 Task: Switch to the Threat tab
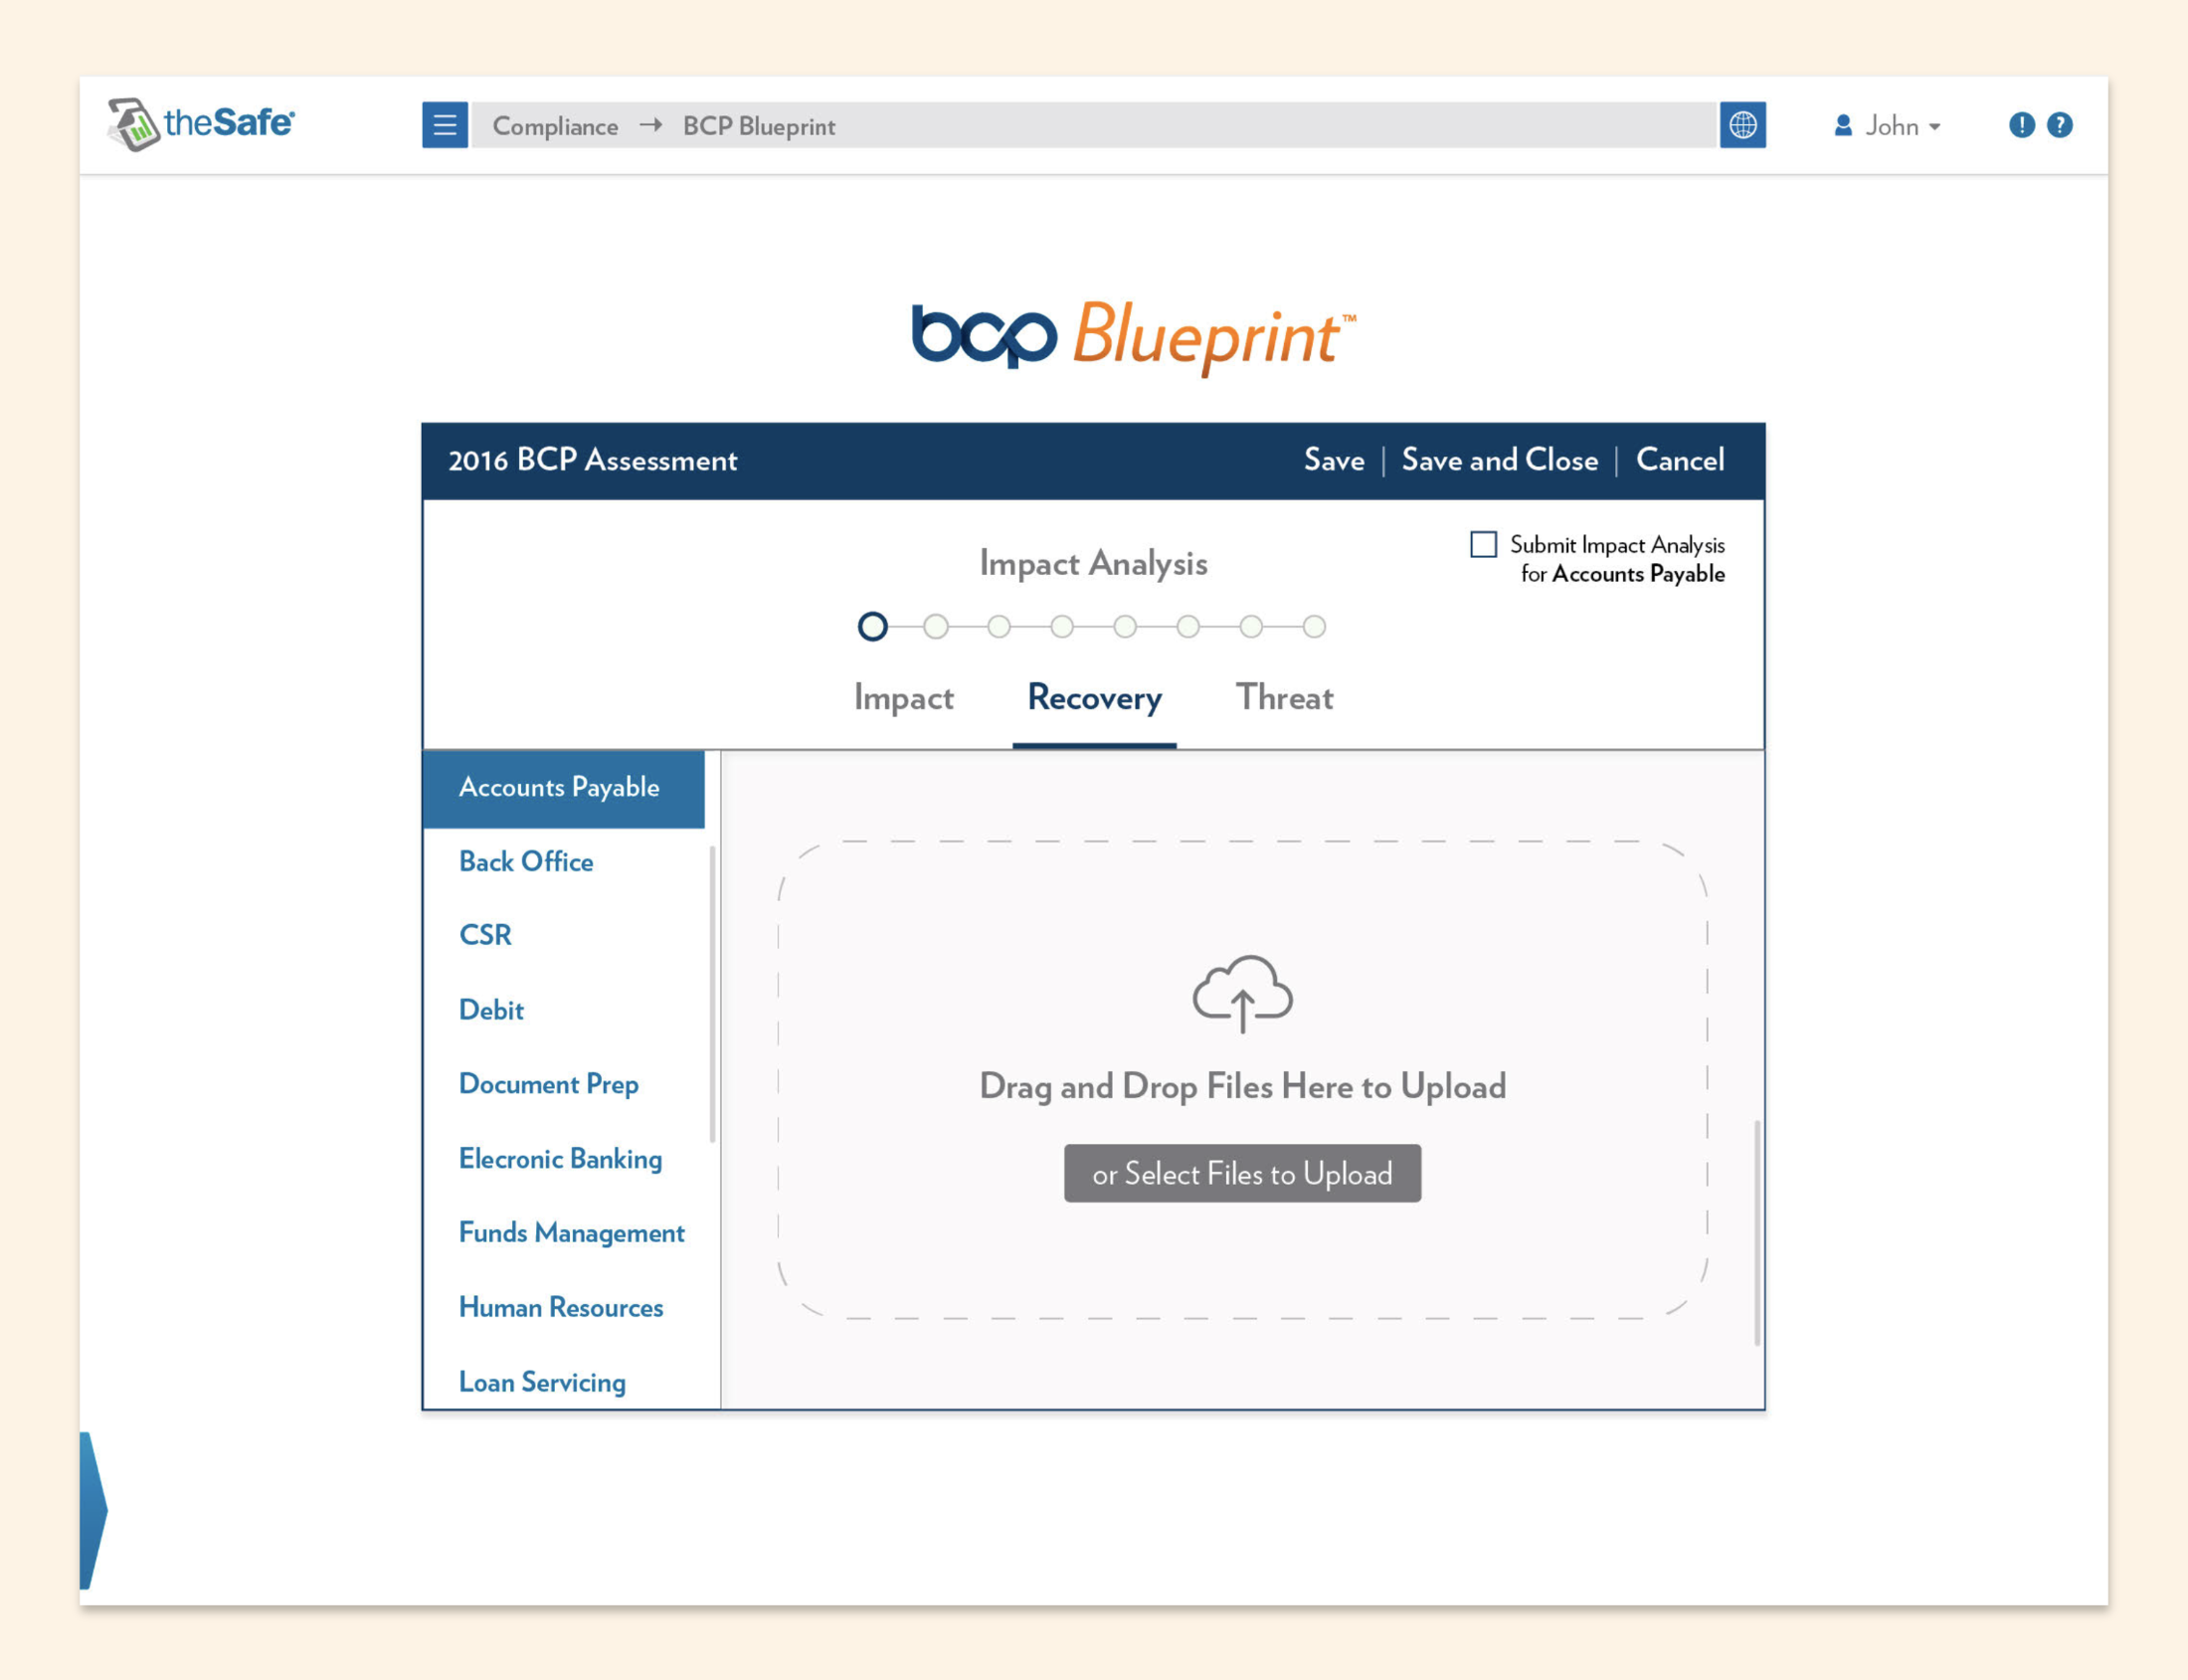tap(1284, 697)
